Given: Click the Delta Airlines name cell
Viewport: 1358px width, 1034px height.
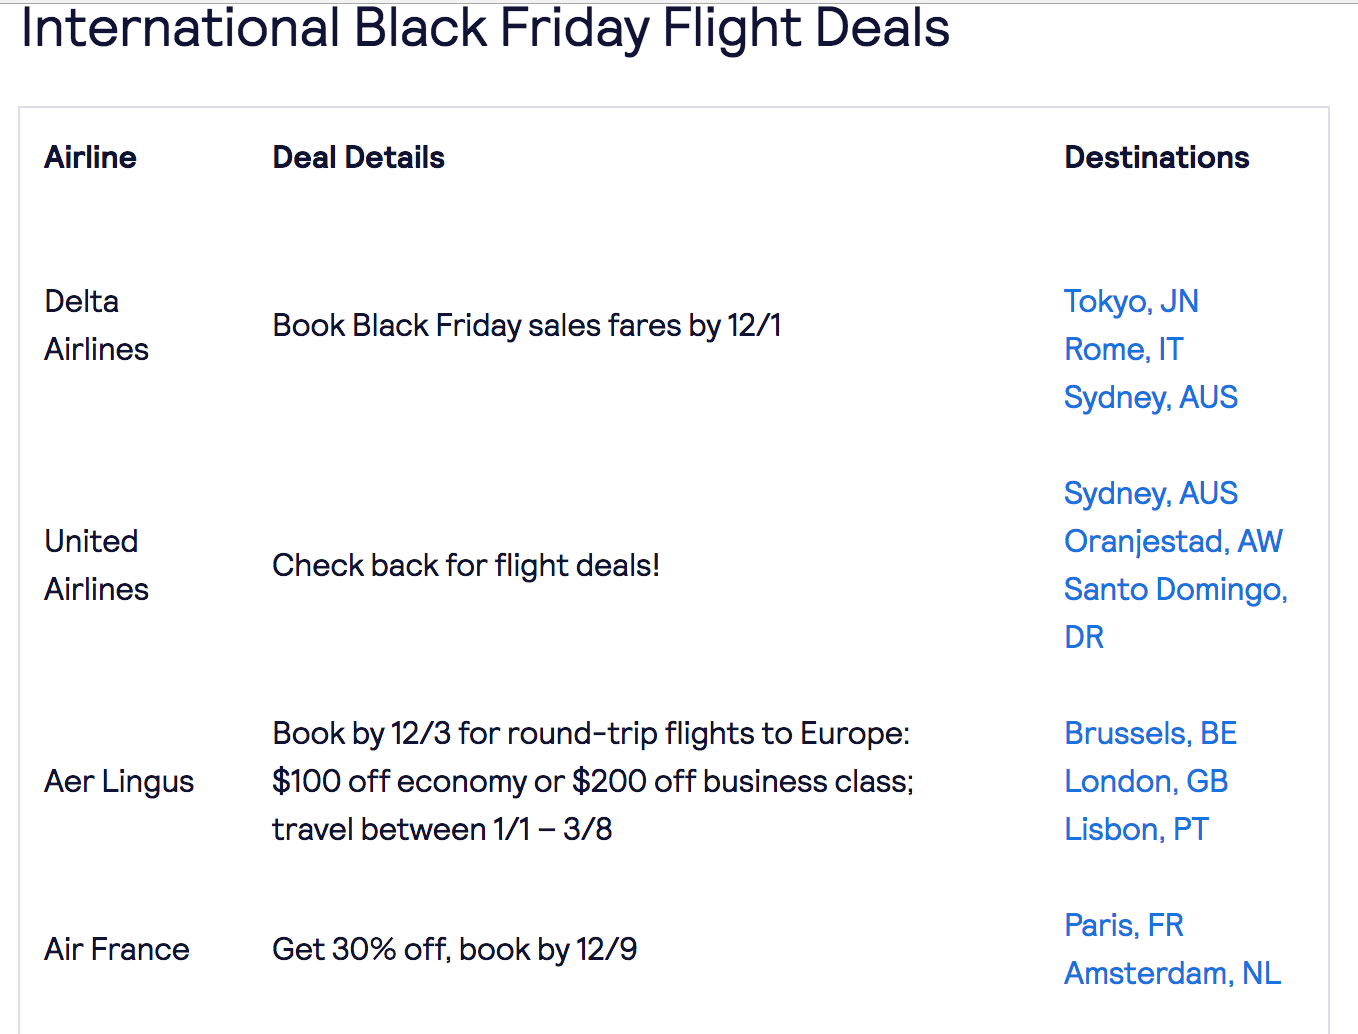Looking at the screenshot, I should point(96,325).
